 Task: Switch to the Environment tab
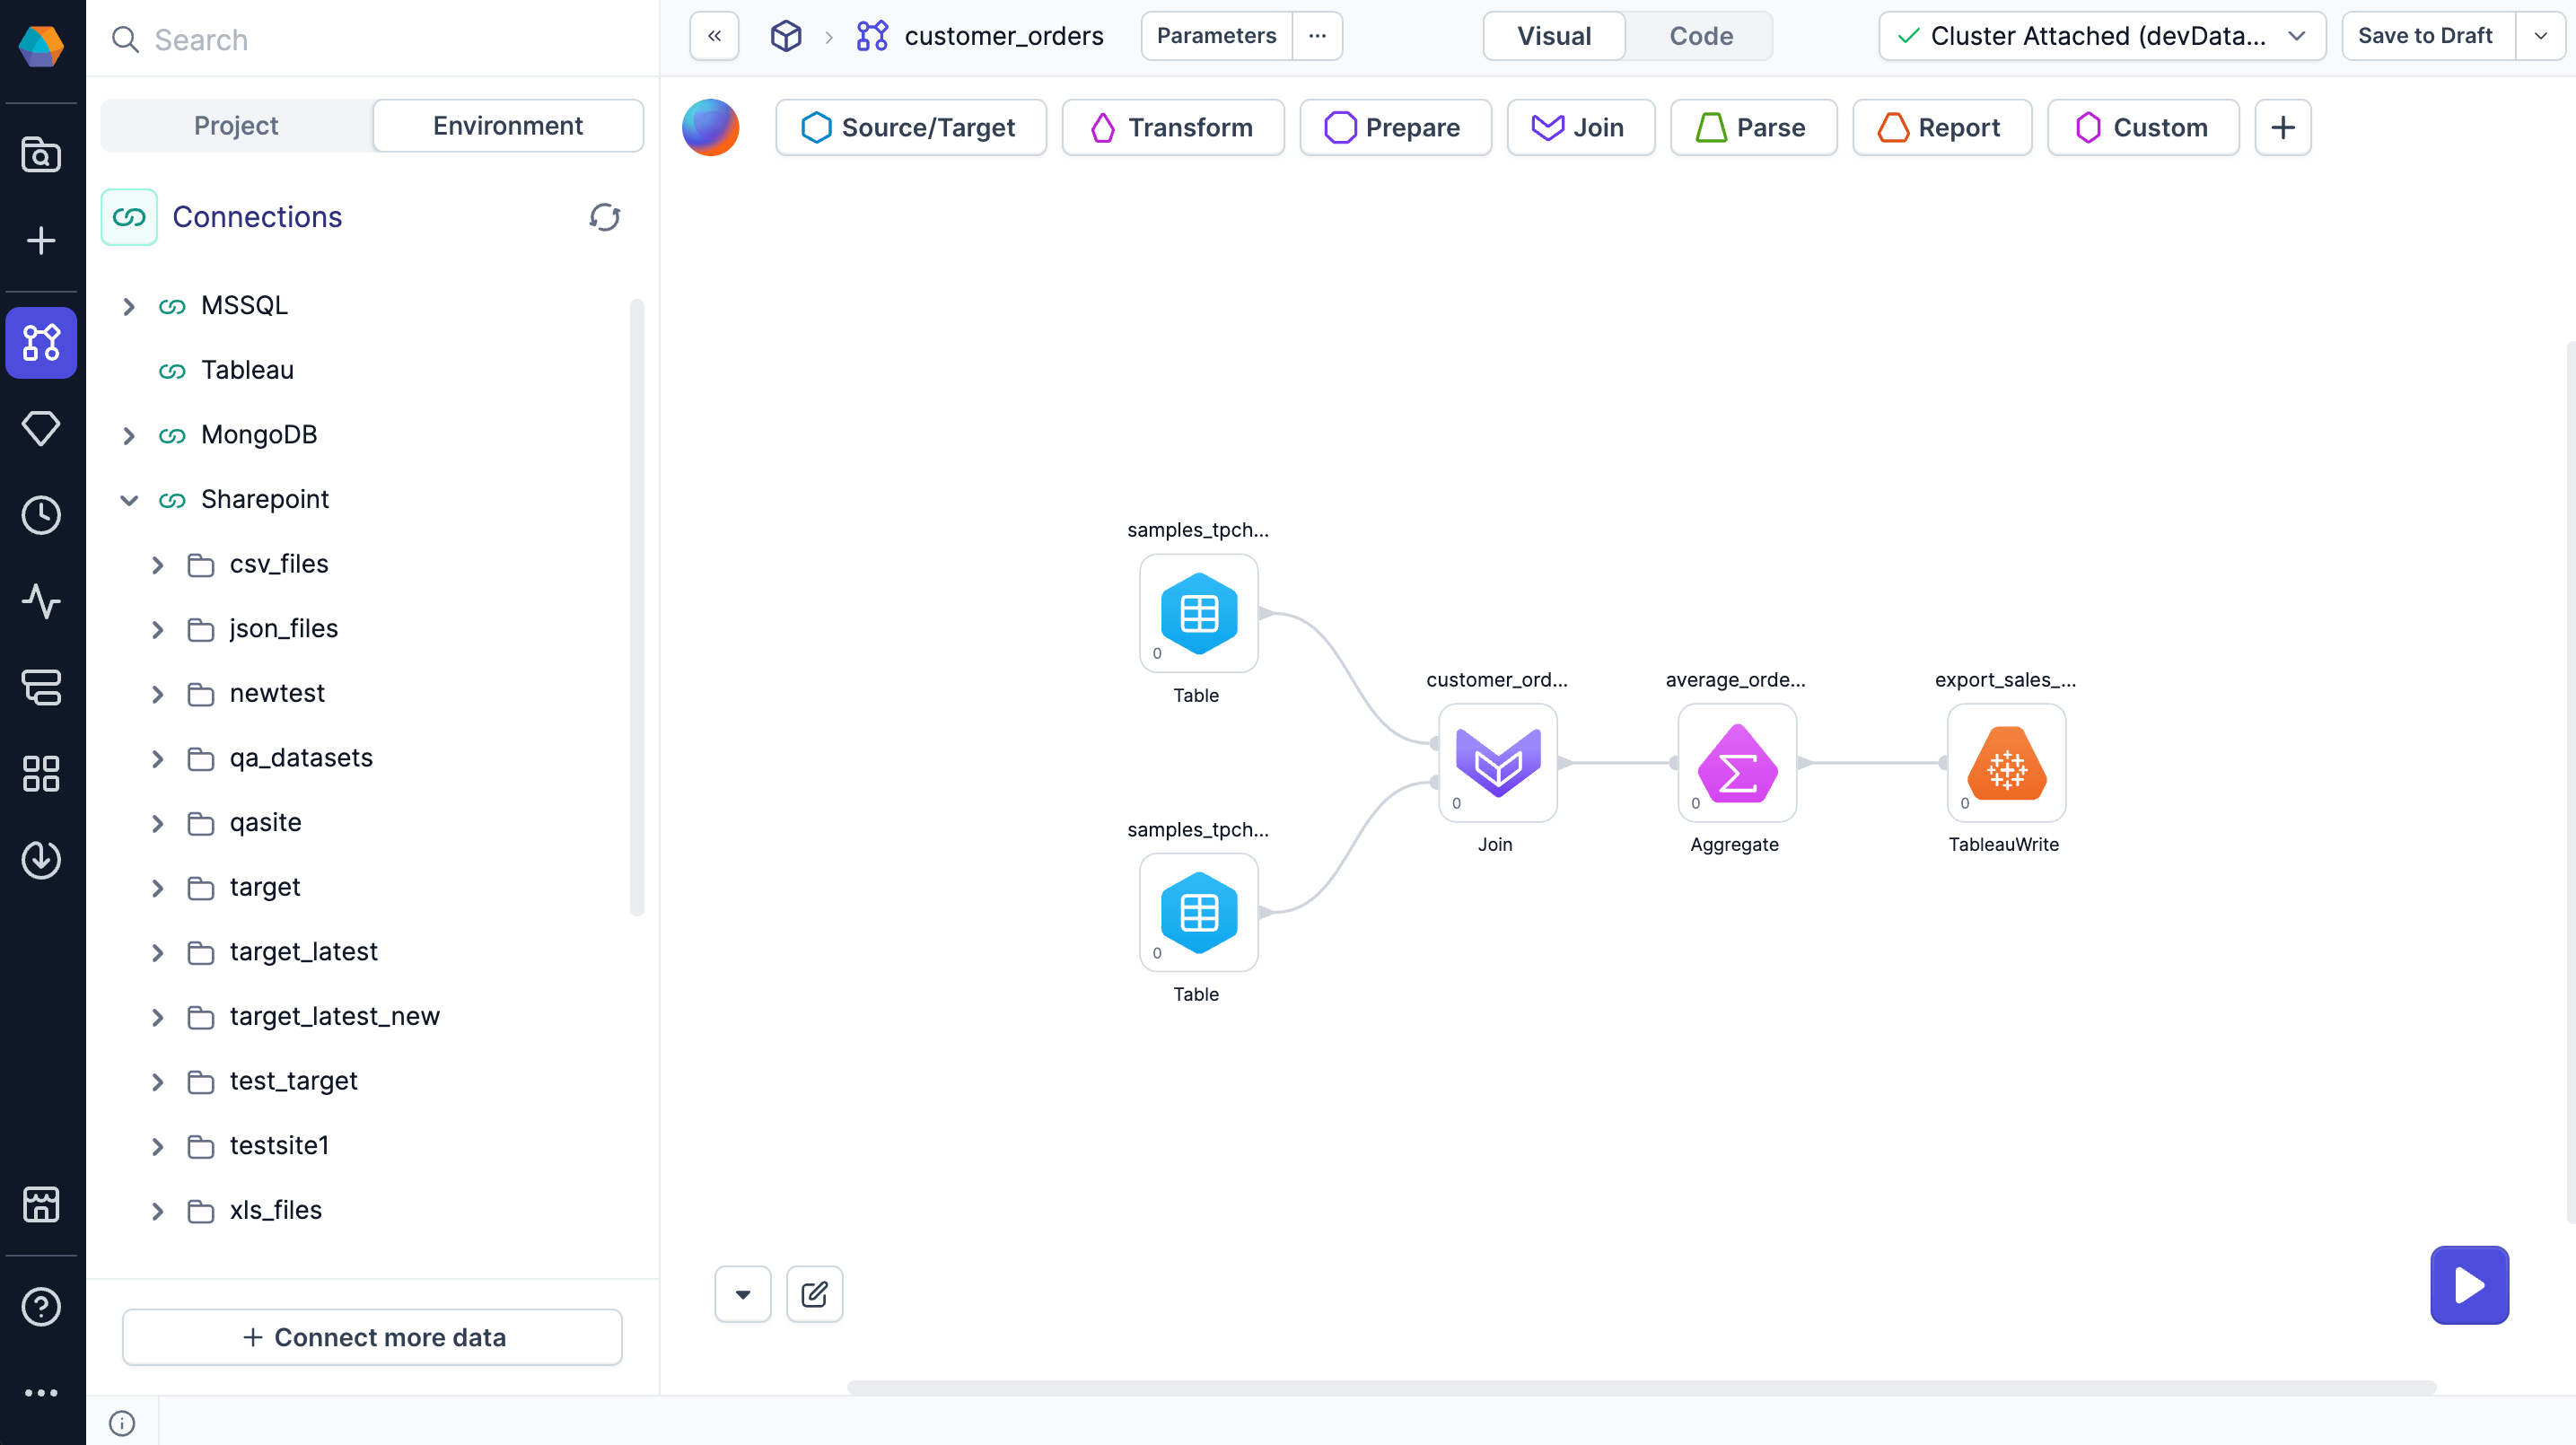click(508, 126)
